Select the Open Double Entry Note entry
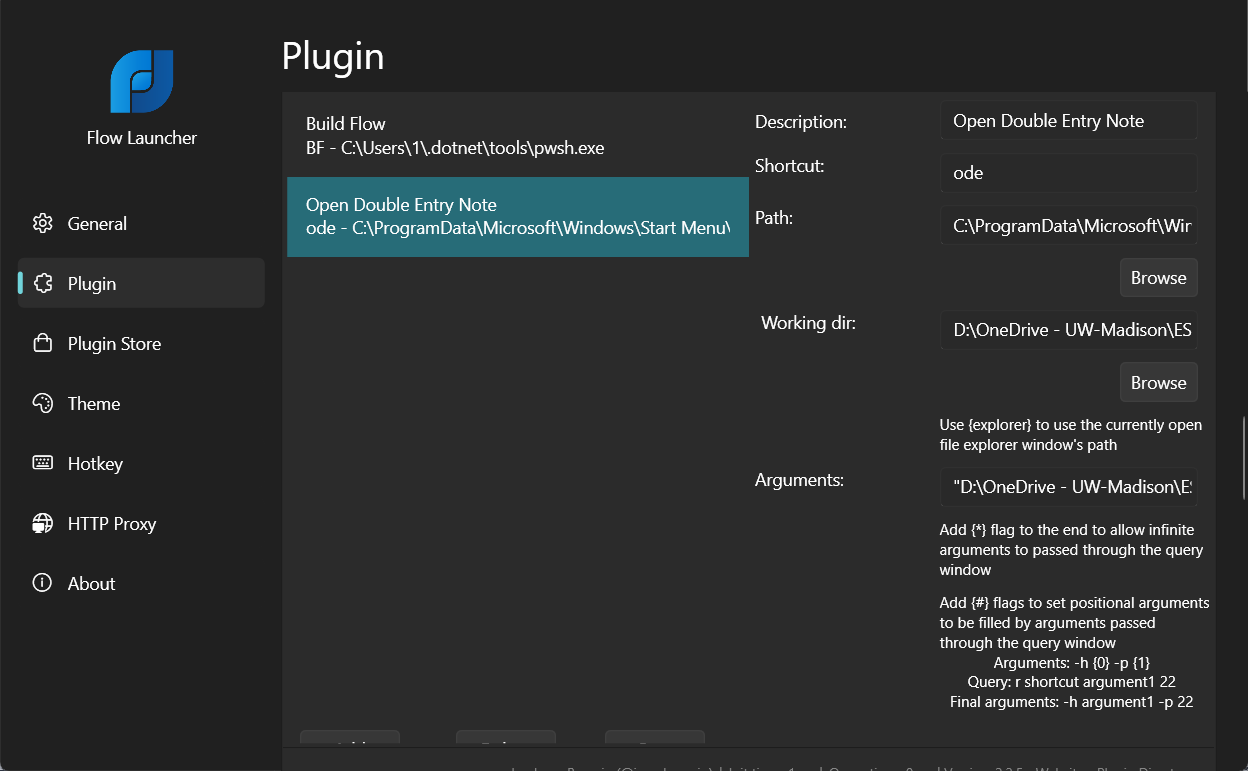Image resolution: width=1248 pixels, height=771 pixels. coord(518,217)
